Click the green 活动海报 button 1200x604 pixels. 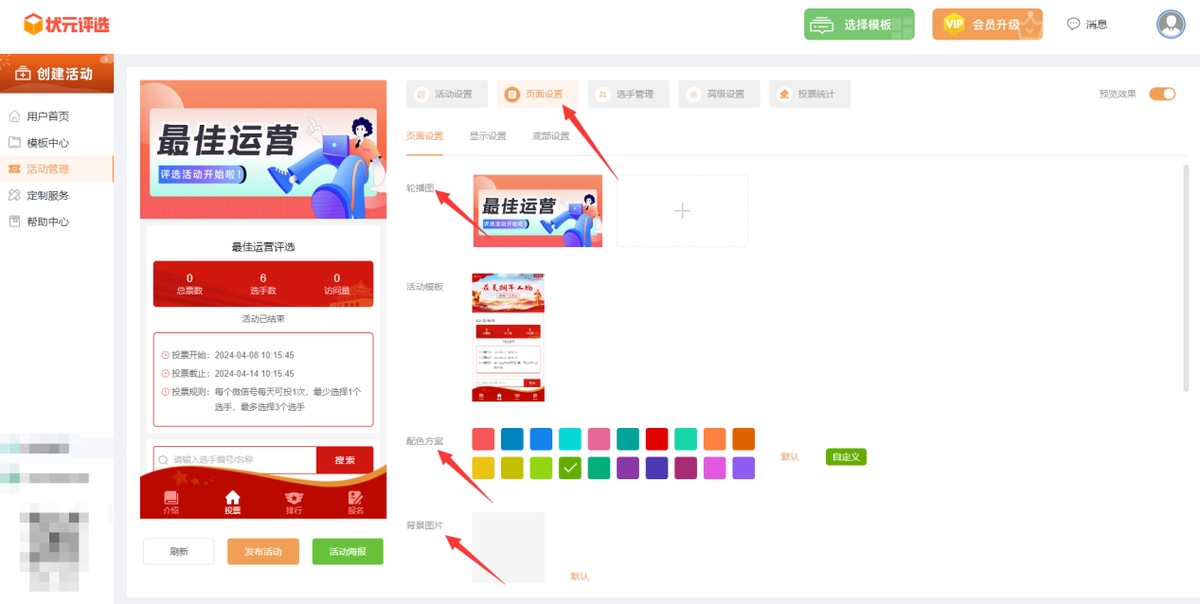(347, 552)
